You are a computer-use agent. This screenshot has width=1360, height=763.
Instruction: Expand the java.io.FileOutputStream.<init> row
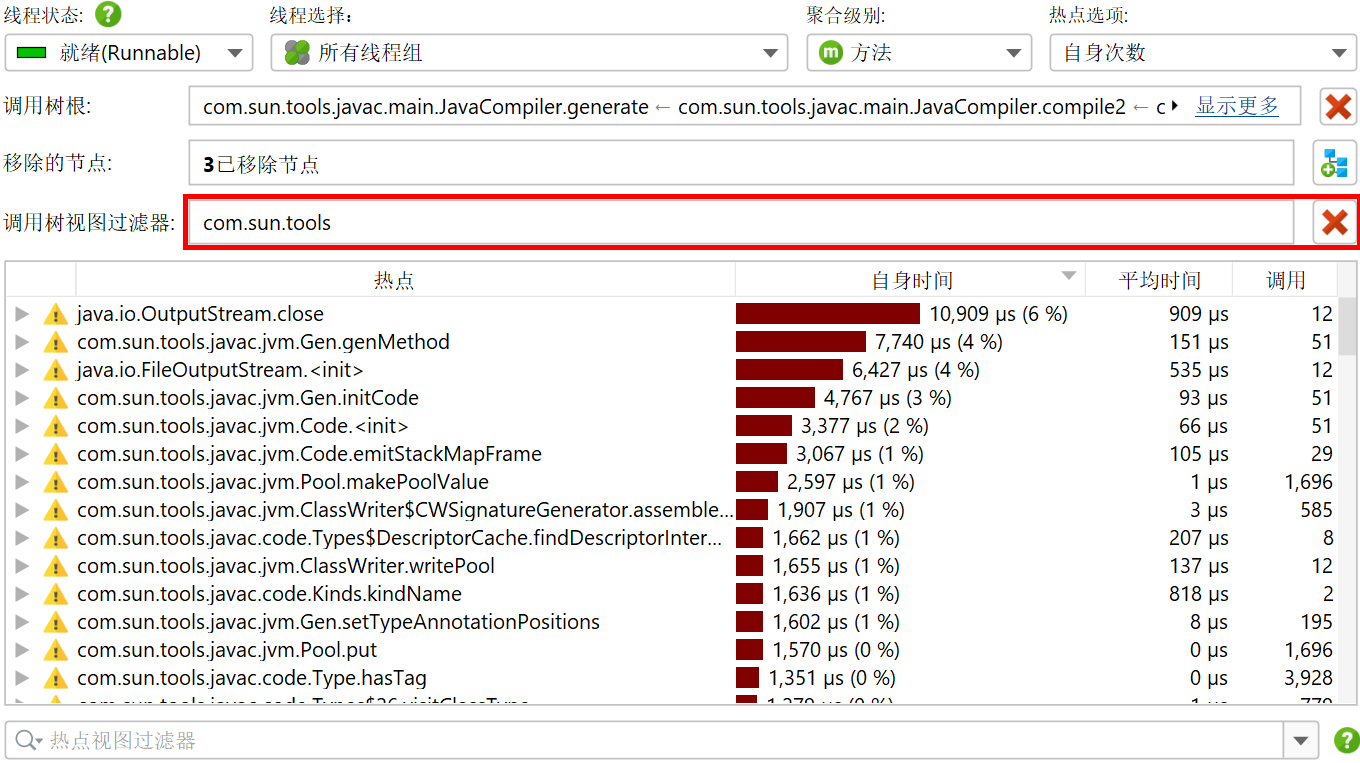[22, 370]
